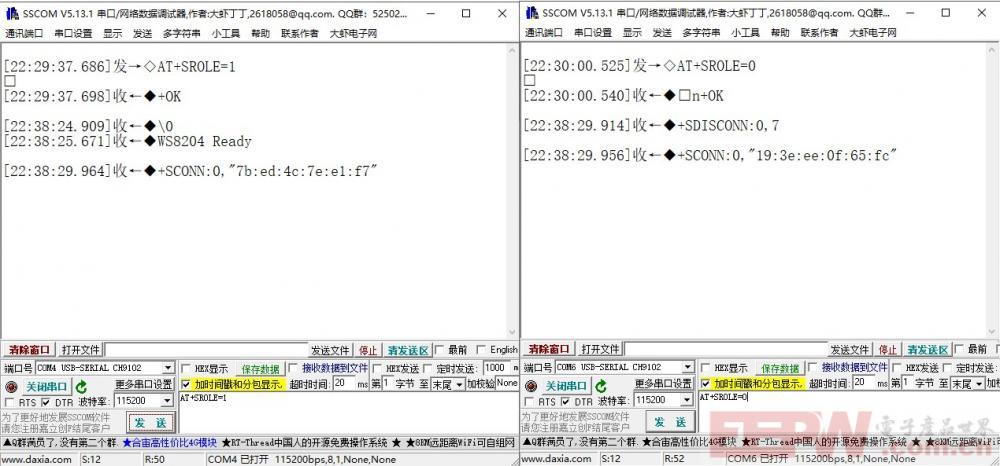Enable 接收数据到文件 in COM6 window
Image resolution: width=1000 pixels, height=466 pixels.
813,368
